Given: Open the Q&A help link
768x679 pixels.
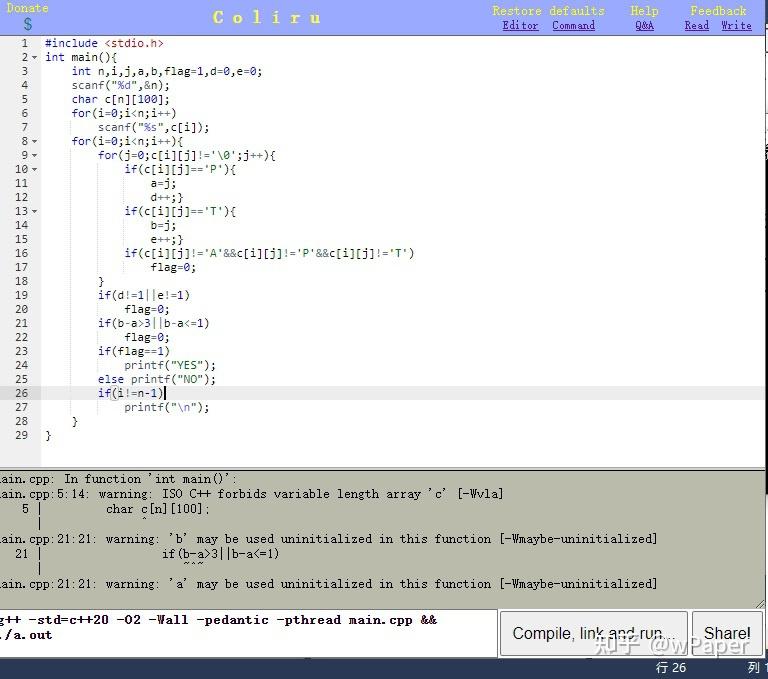Looking at the screenshot, I should [644, 25].
